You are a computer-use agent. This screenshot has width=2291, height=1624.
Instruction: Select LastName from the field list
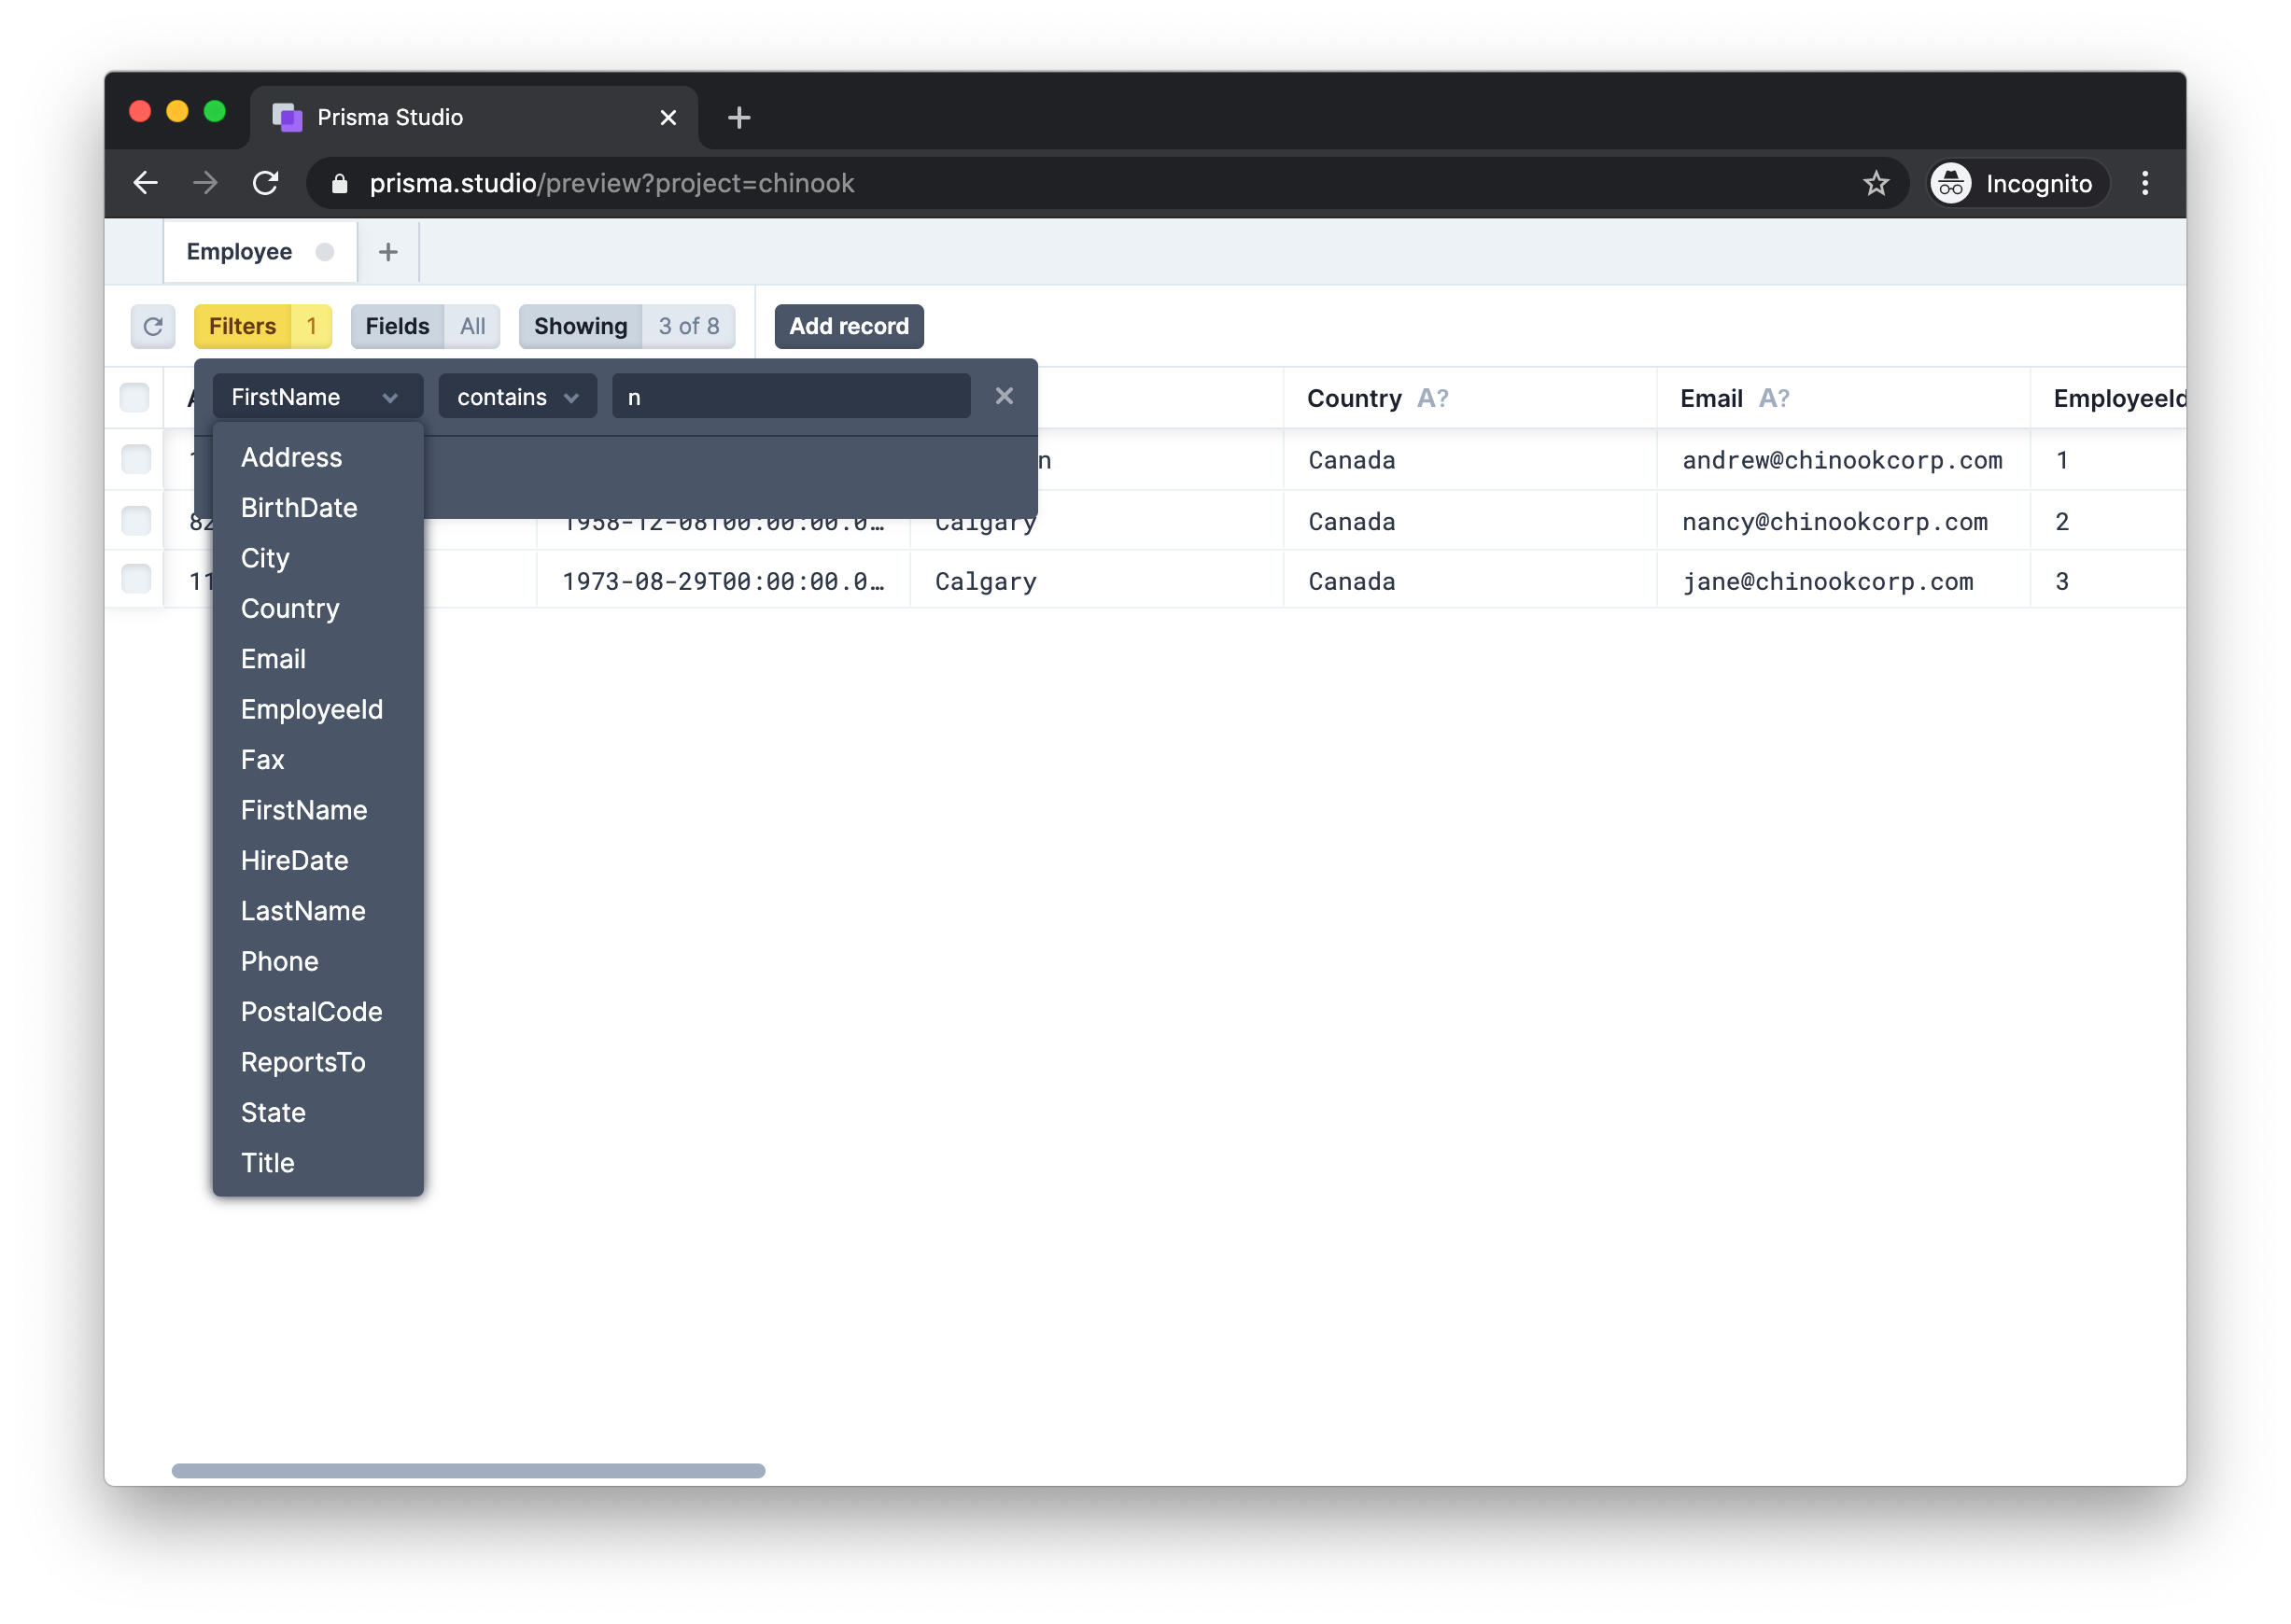(x=303, y=911)
